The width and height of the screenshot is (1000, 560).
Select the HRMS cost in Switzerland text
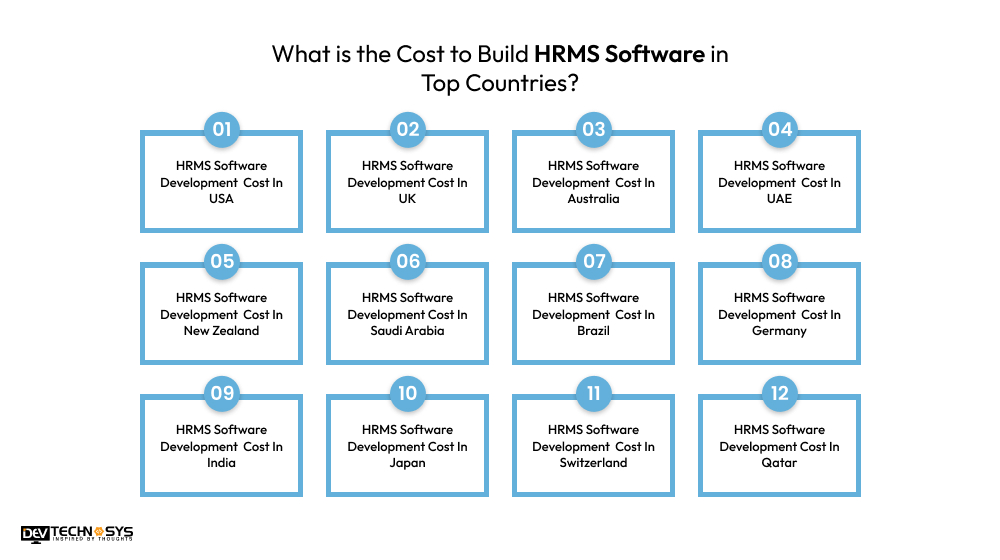tap(594, 446)
